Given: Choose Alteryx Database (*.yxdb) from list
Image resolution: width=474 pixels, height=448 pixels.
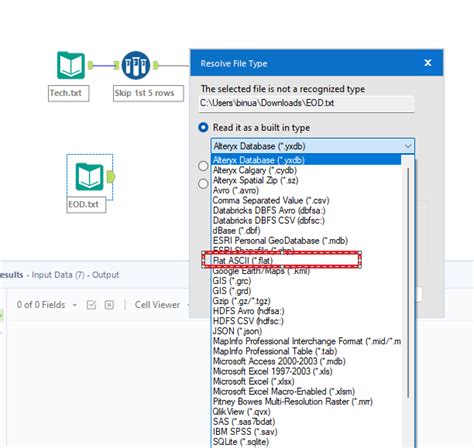Looking at the screenshot, I should [x=306, y=160].
